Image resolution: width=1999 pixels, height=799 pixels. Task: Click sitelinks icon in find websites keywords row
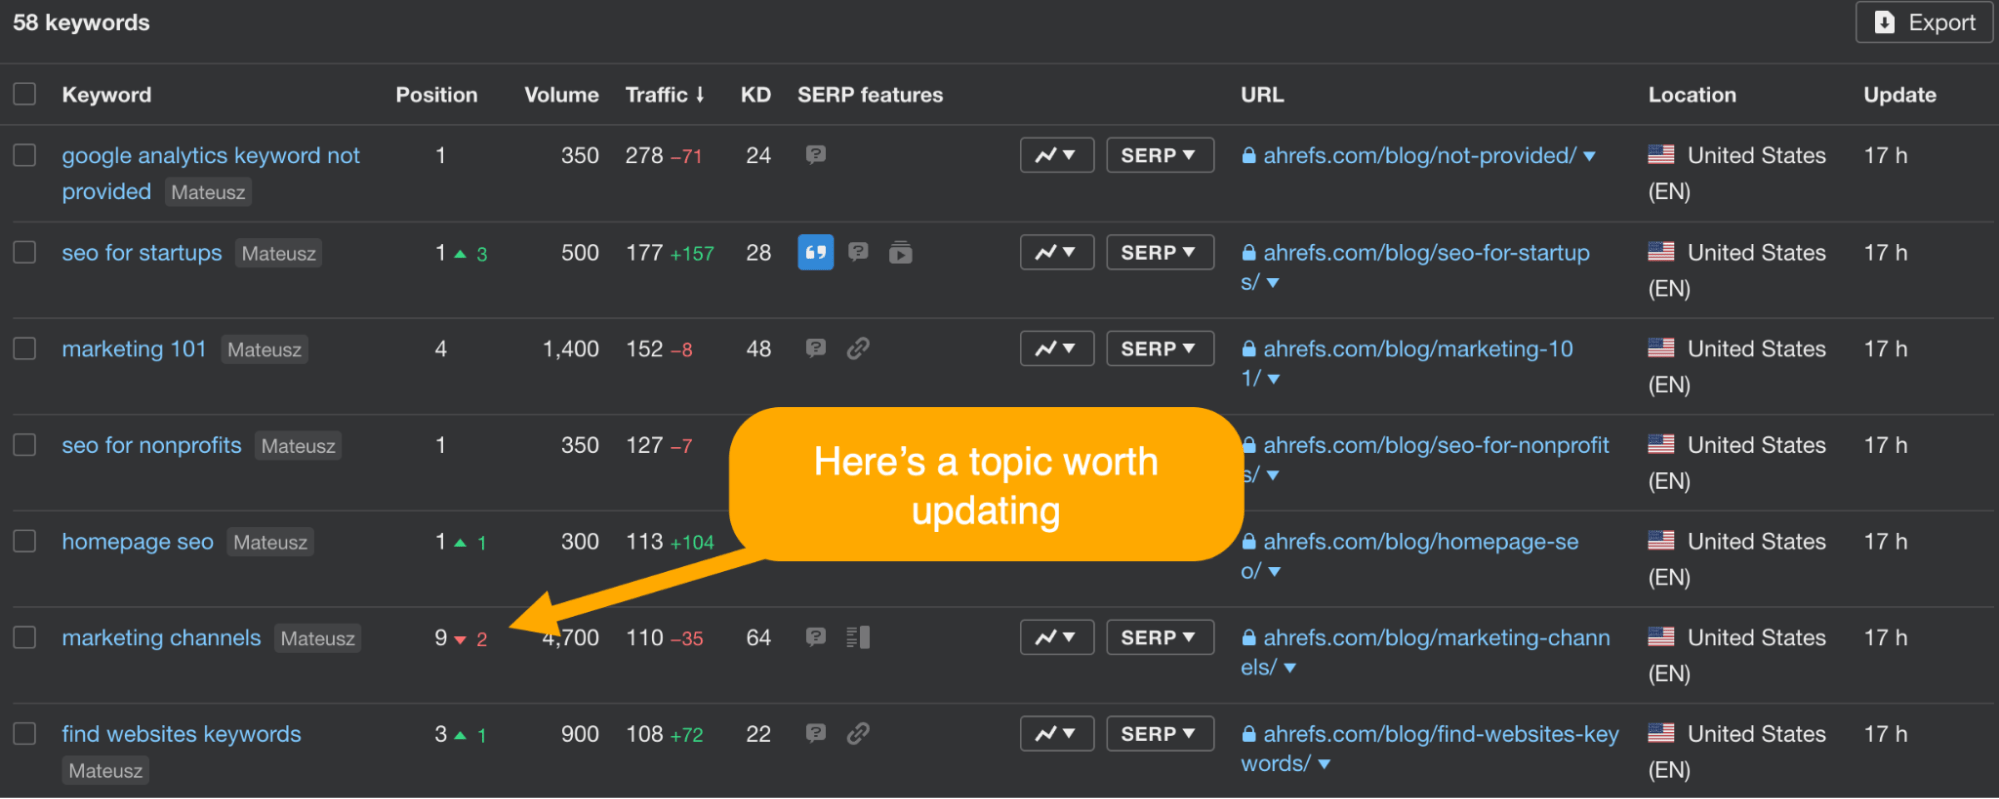858,734
